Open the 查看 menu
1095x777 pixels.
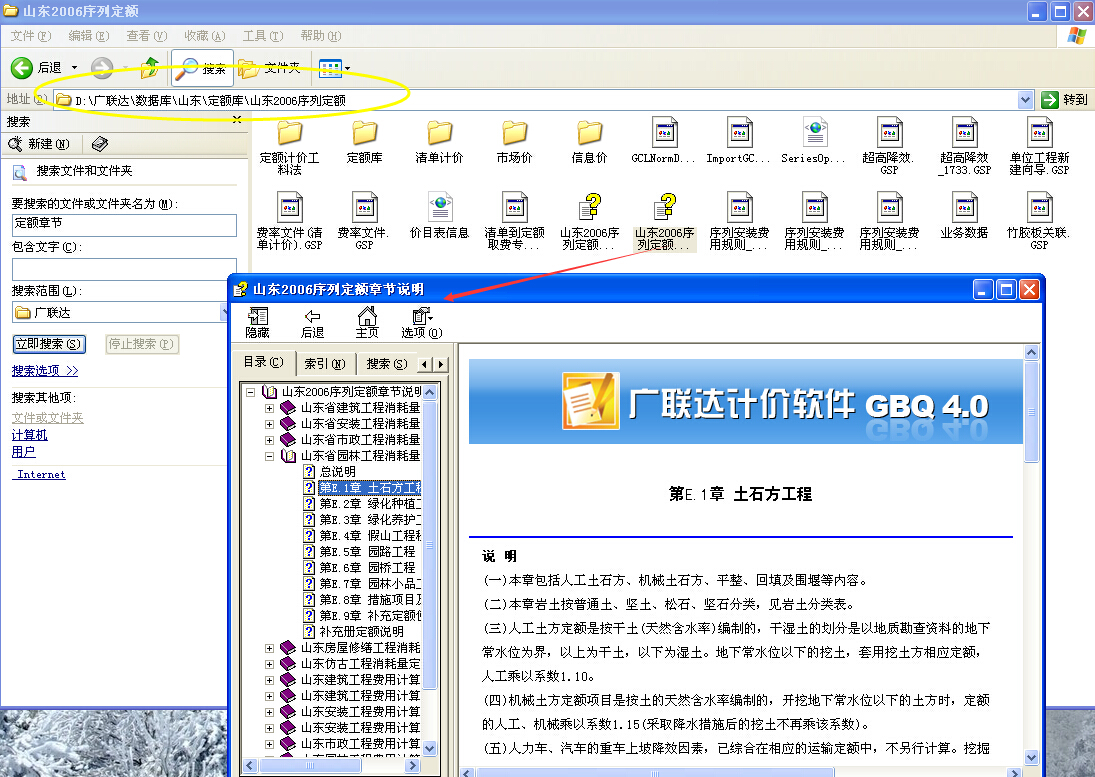pyautogui.click(x=146, y=36)
